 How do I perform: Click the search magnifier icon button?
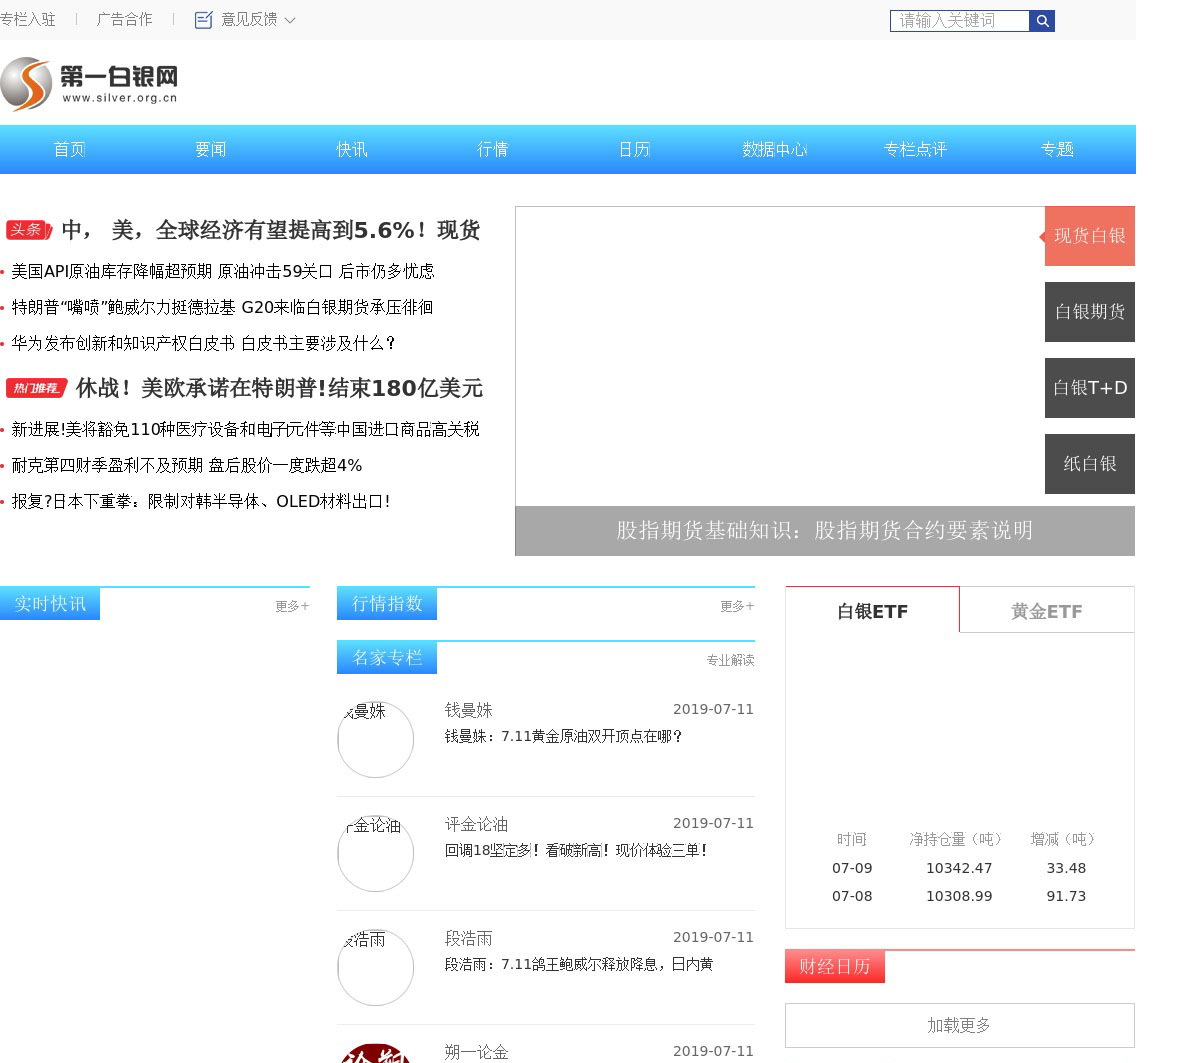[1042, 21]
